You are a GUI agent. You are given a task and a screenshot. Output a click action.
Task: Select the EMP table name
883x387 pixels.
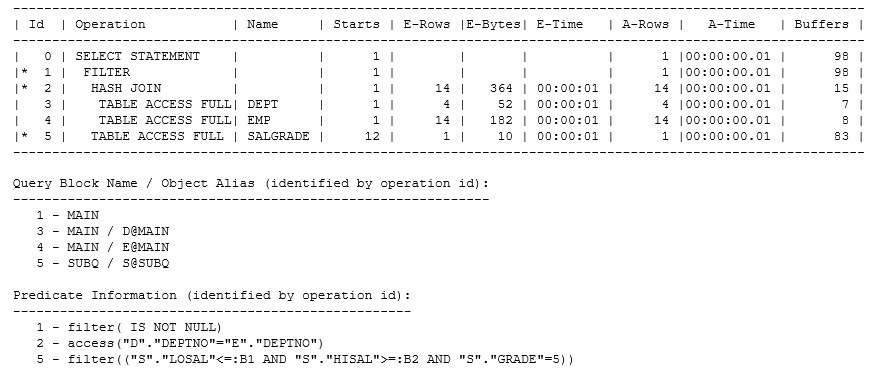click(258, 120)
